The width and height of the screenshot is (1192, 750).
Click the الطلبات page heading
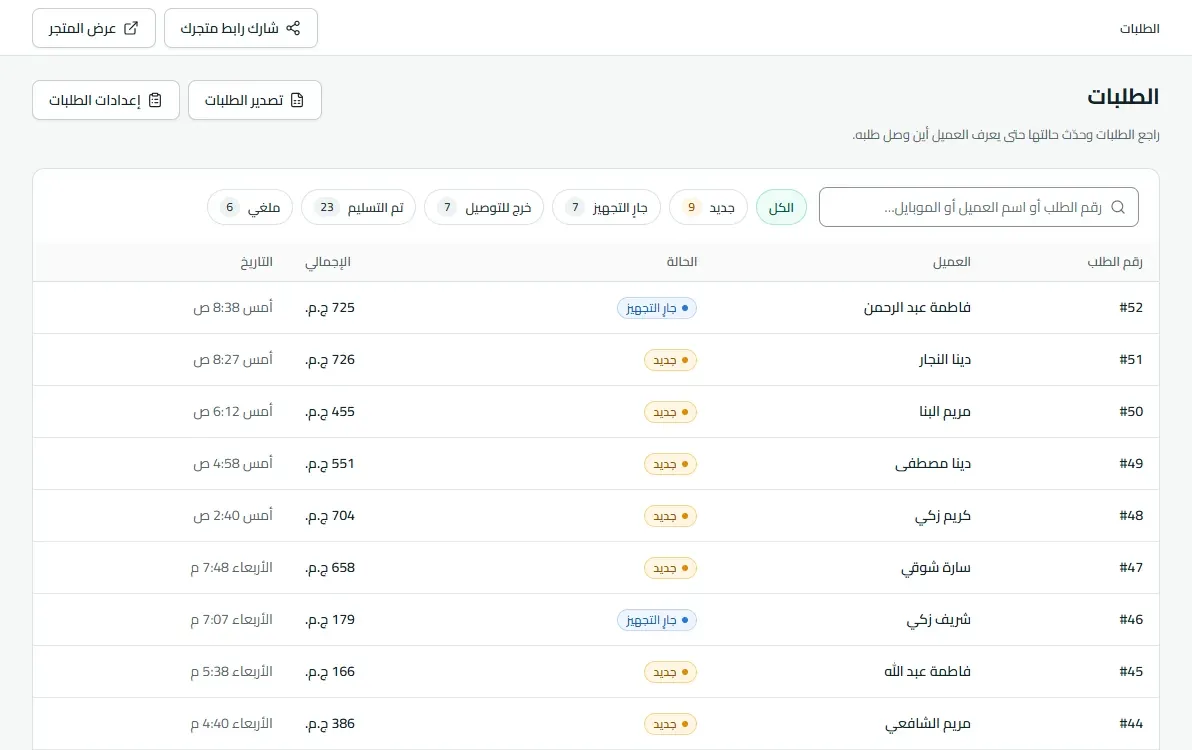coord(1123,97)
